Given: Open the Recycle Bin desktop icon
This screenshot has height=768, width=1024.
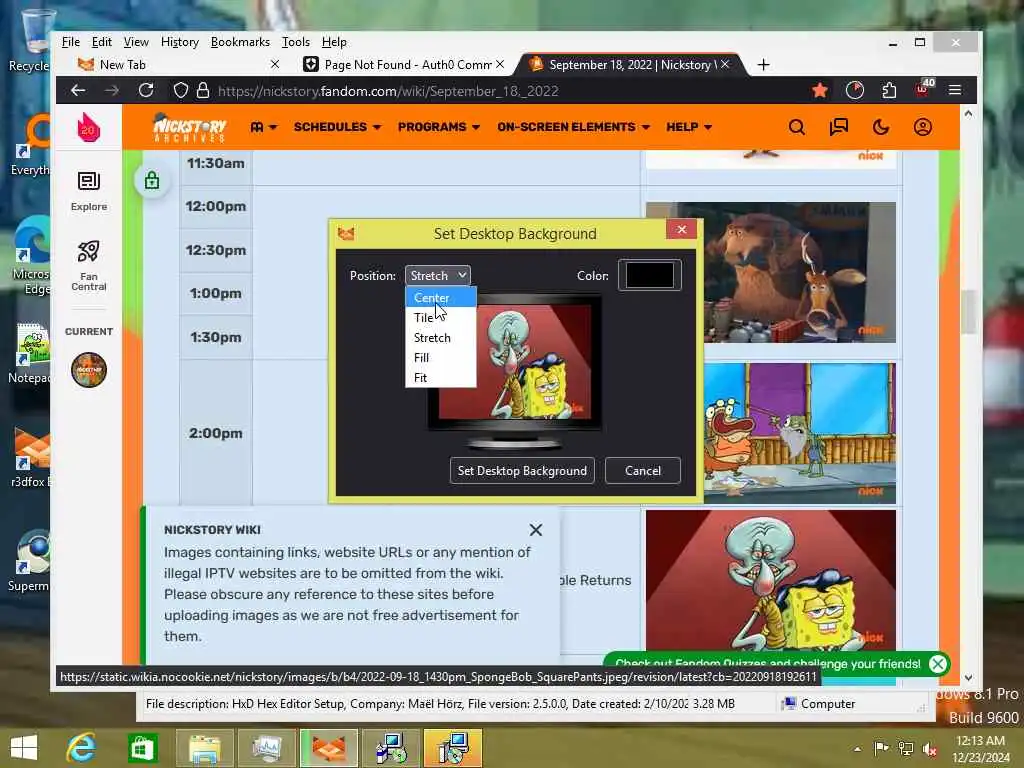Looking at the screenshot, I should tap(29, 40).
